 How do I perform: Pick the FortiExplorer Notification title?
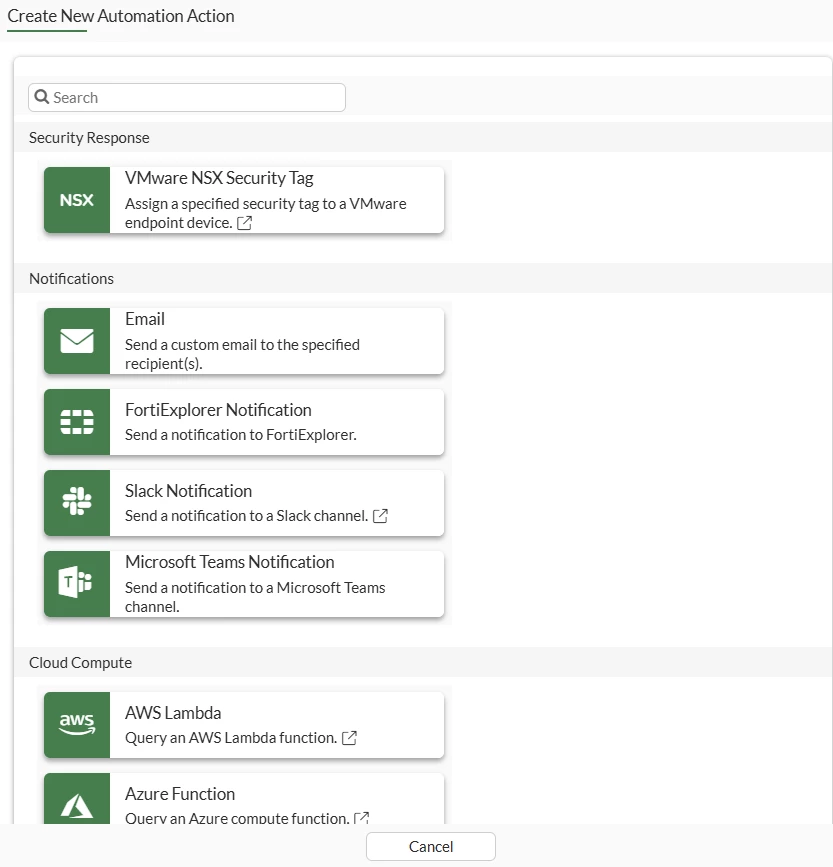[218, 410]
